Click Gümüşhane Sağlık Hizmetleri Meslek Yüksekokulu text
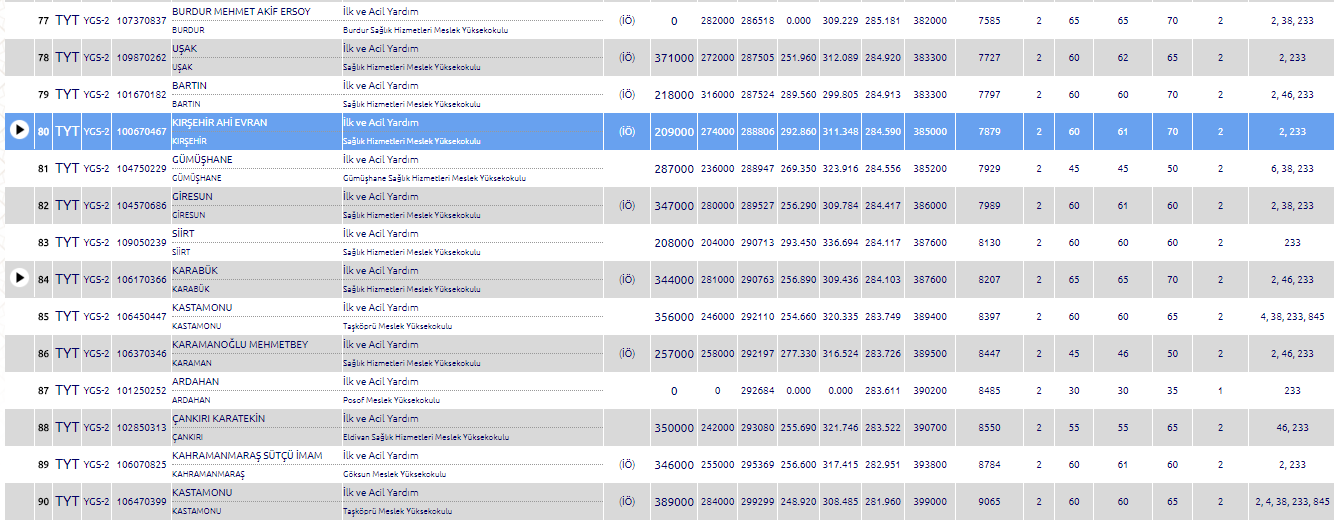The width and height of the screenshot is (1334, 523). tap(434, 178)
